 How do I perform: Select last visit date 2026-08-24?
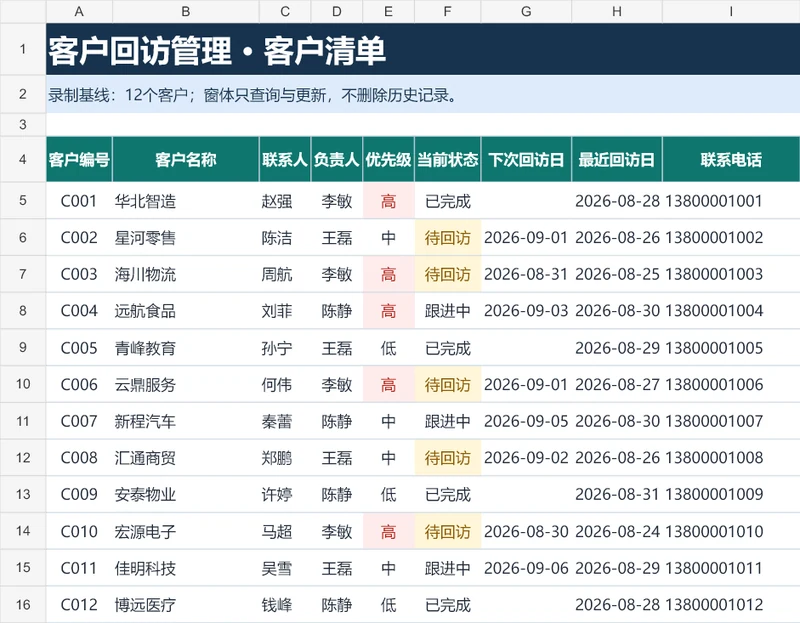point(617,532)
